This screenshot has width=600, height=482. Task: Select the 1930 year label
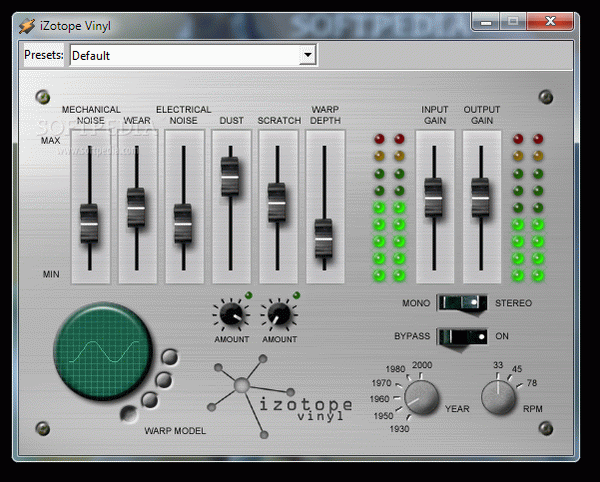pyautogui.click(x=399, y=429)
